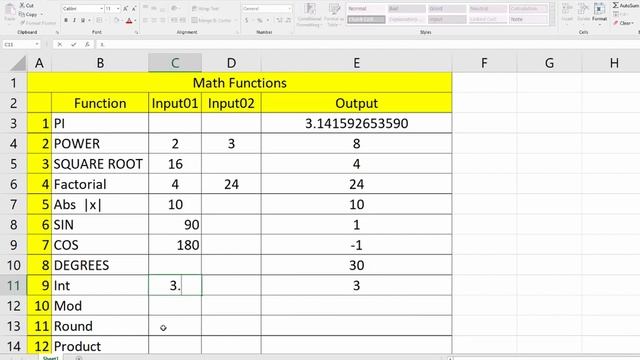The height and width of the screenshot is (360, 640).
Task: Click the output cell '3.141592653590'
Action: (356, 123)
